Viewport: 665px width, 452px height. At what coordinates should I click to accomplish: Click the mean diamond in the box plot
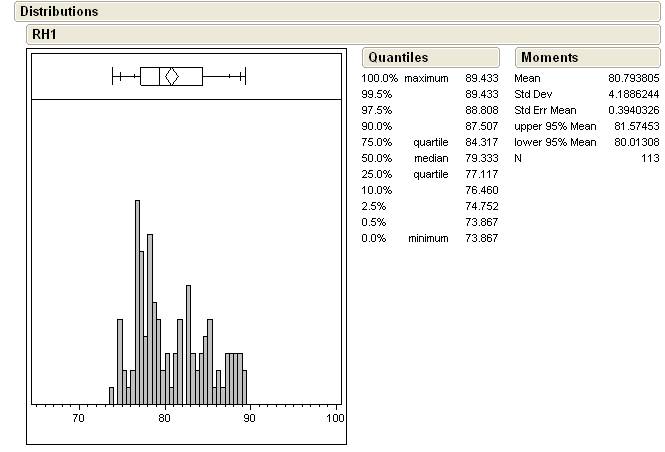click(171, 76)
